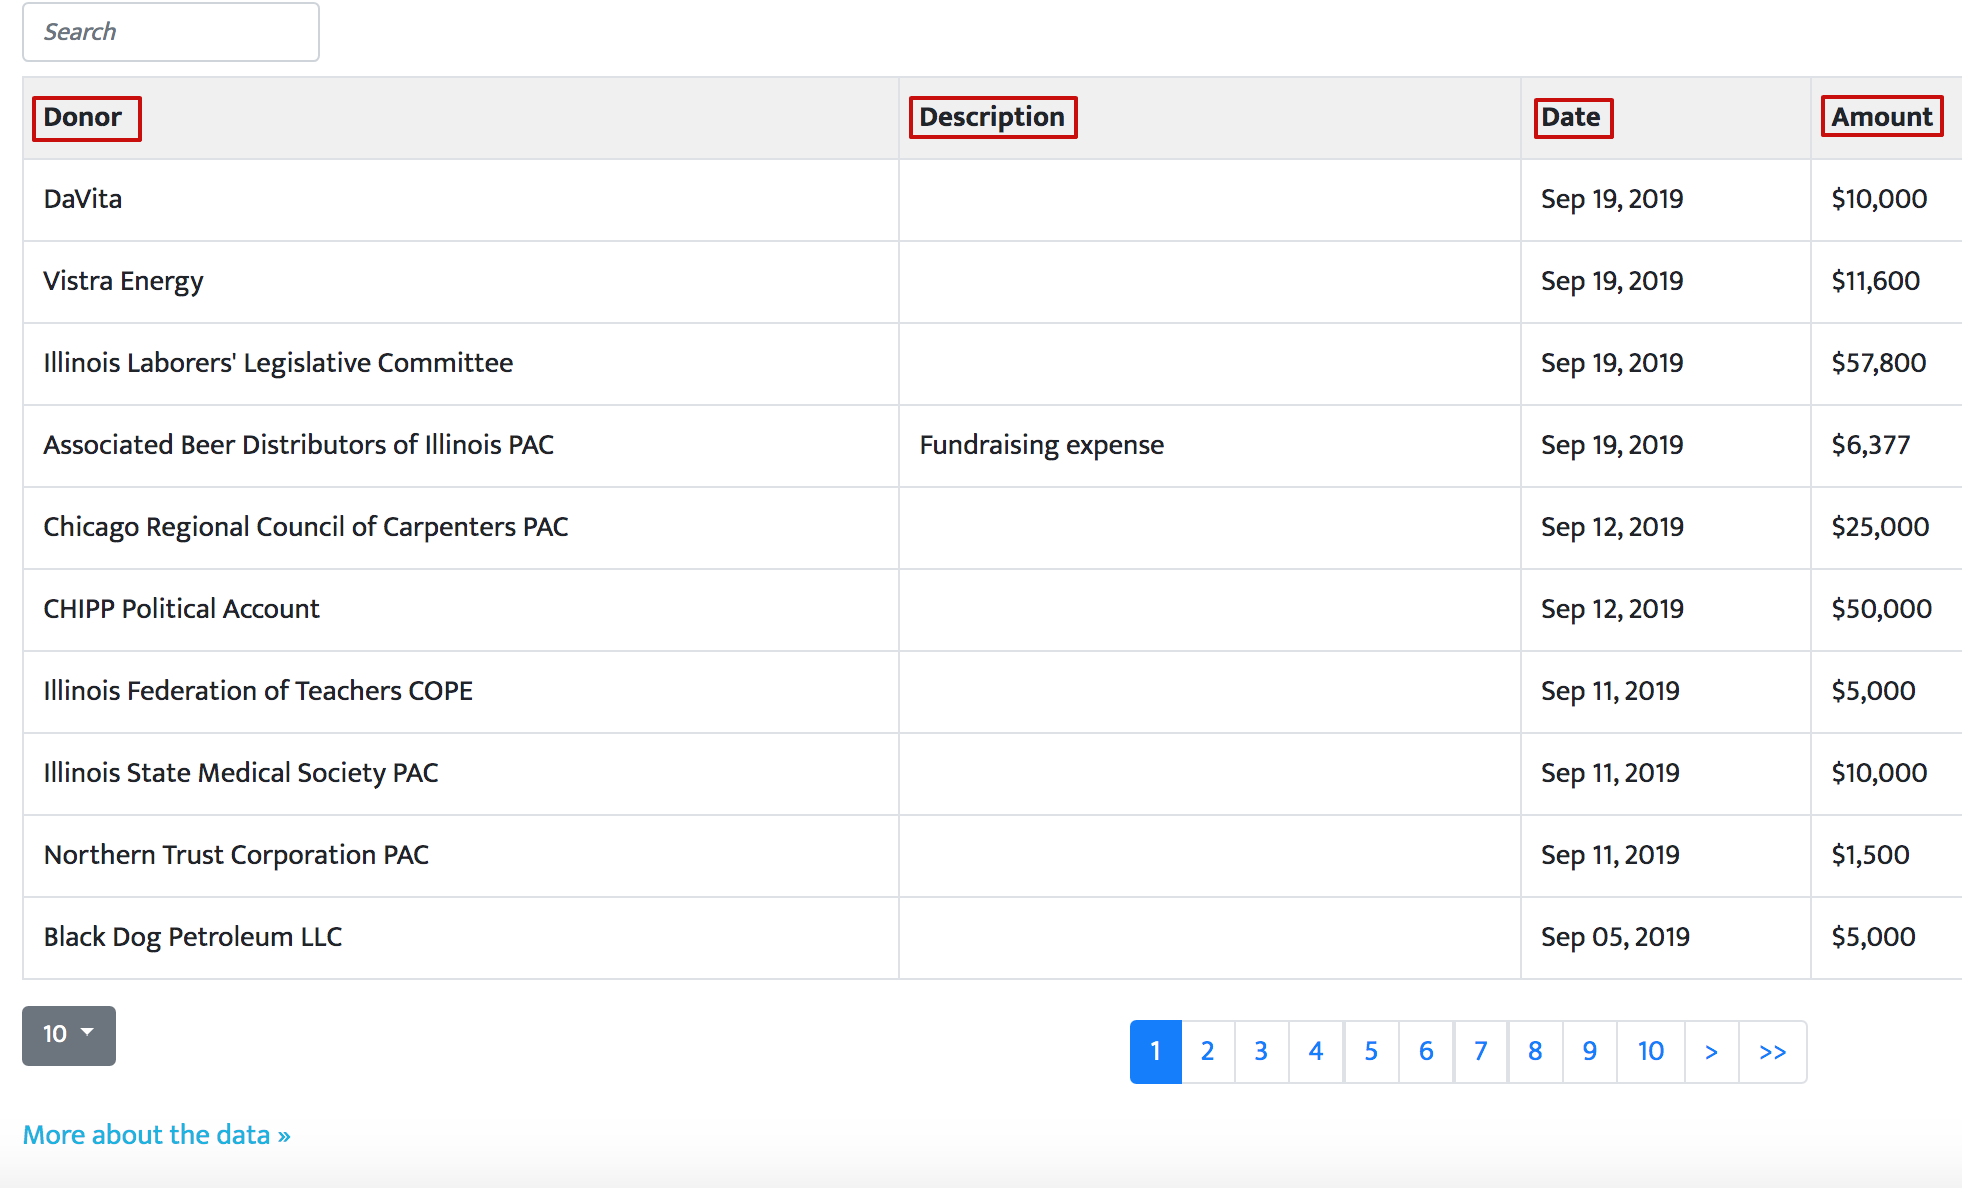Go to pagination page 2
This screenshot has height=1196, width=1962.
click(1208, 1051)
